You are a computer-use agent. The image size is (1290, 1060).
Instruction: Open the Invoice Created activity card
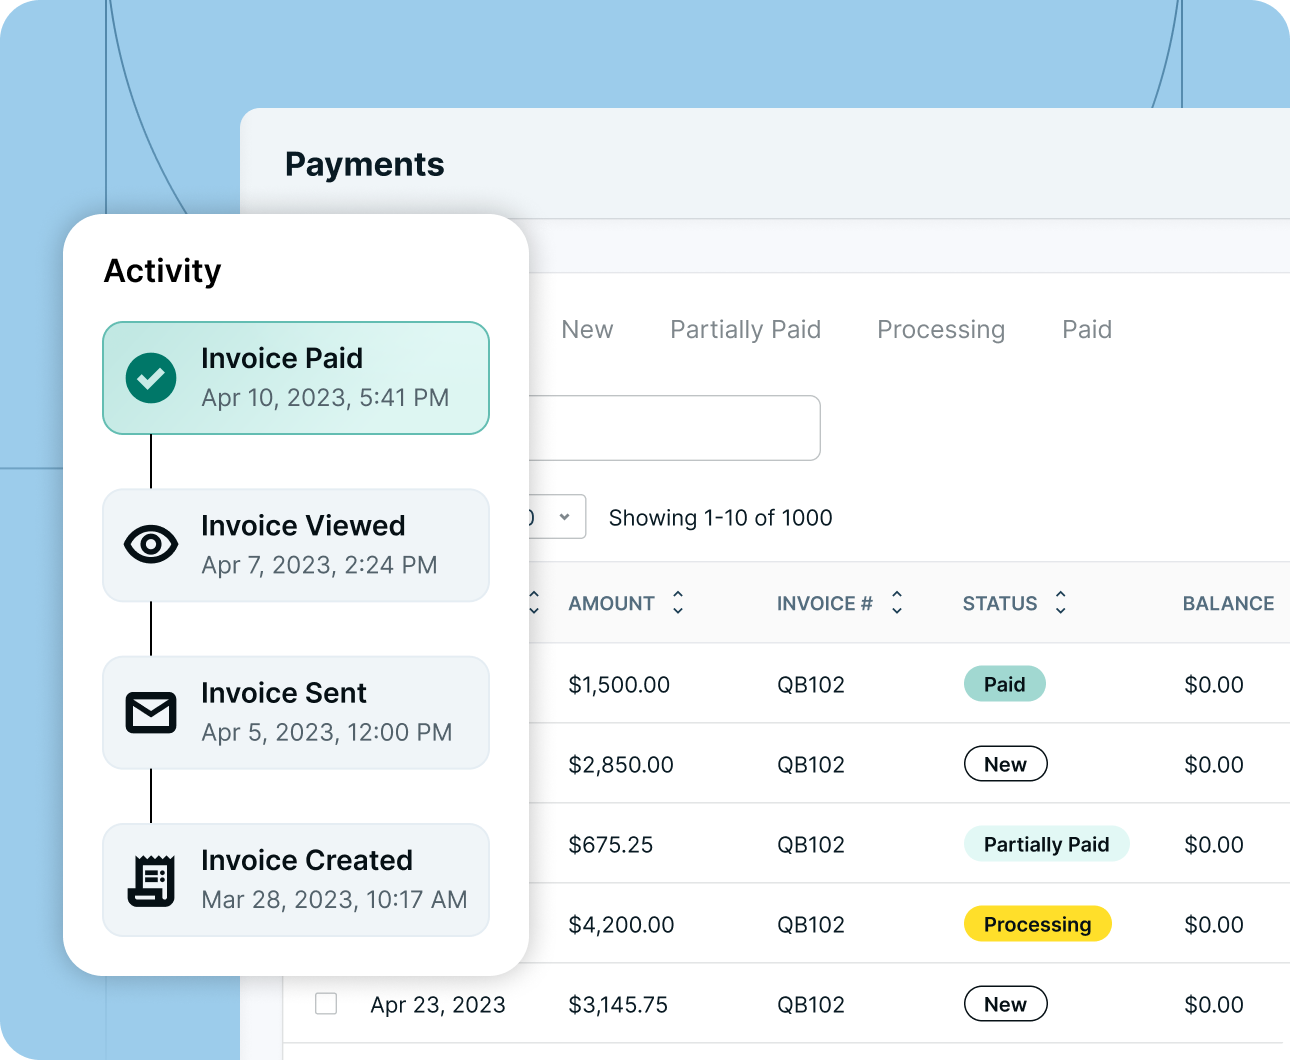click(x=296, y=880)
